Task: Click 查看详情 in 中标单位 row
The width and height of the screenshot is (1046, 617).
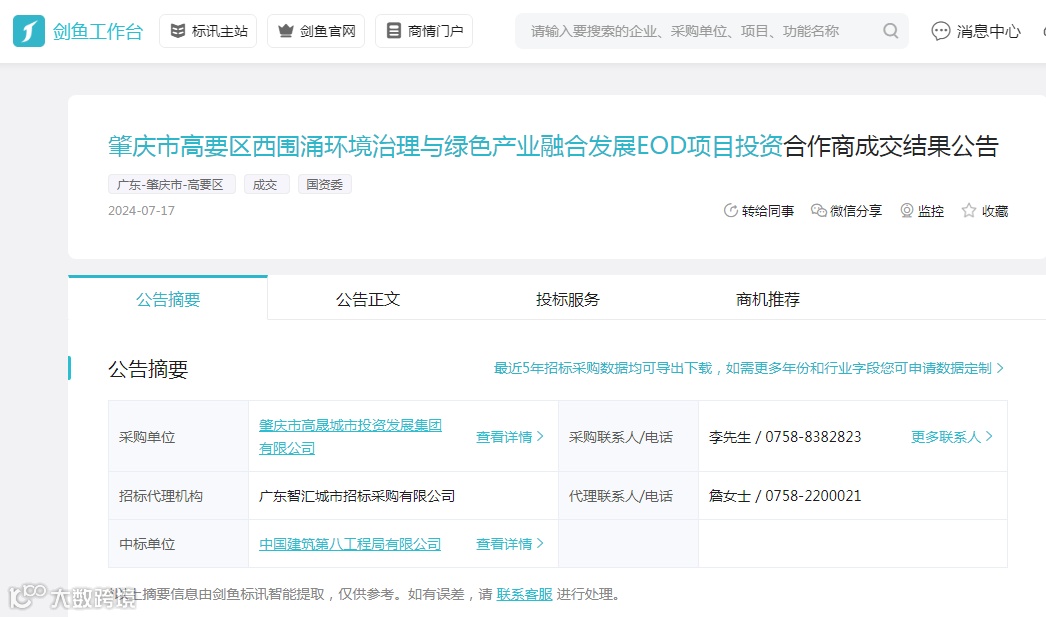Action: pos(504,544)
